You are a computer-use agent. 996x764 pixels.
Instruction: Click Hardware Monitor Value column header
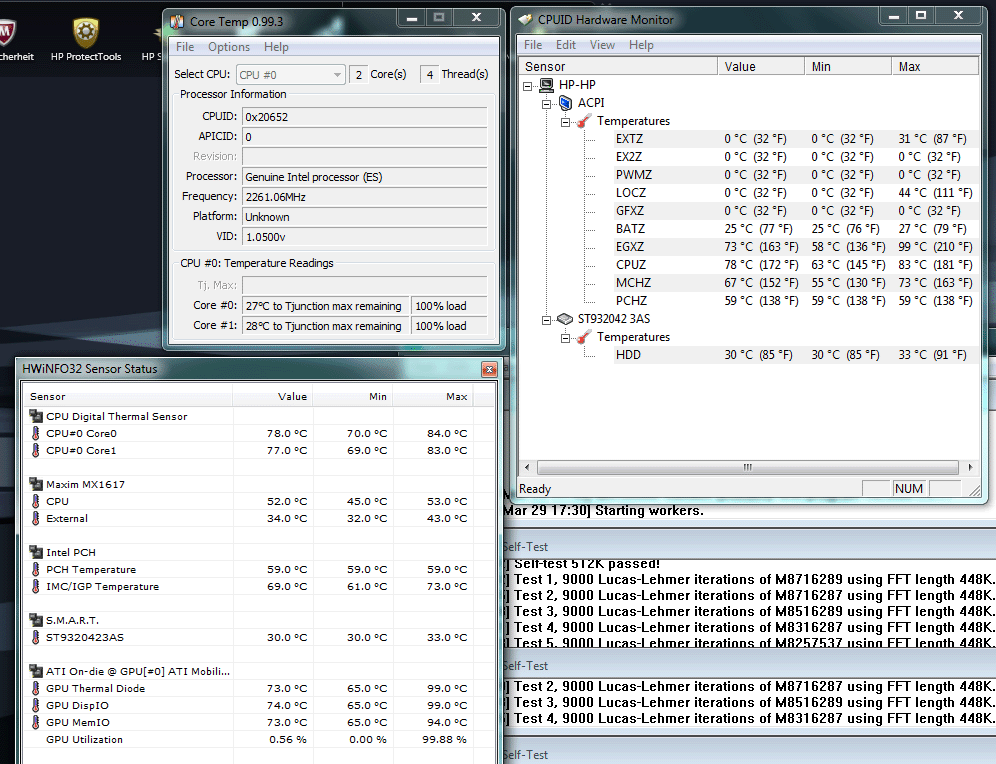[761, 67]
